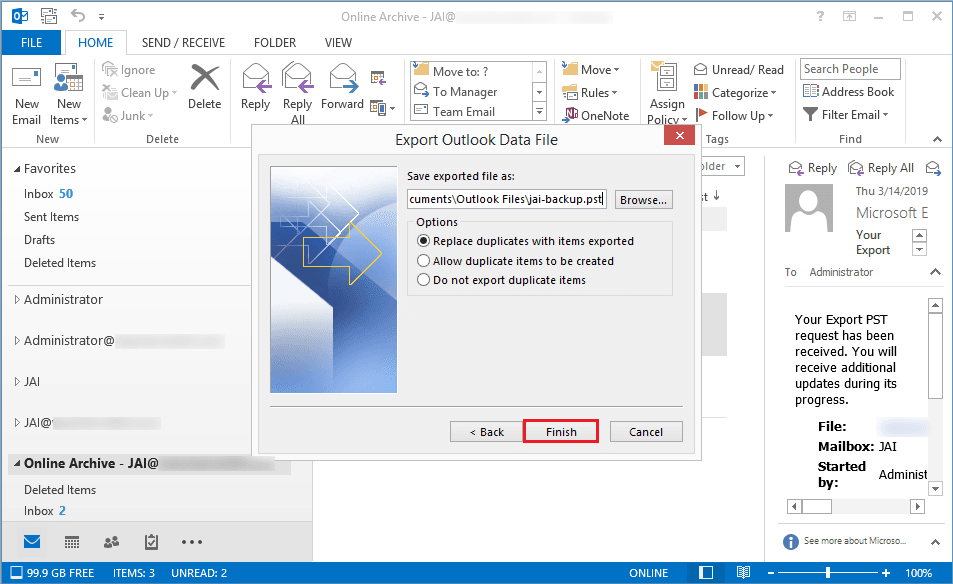
Task: Open the Clean Up menu
Action: [x=140, y=93]
